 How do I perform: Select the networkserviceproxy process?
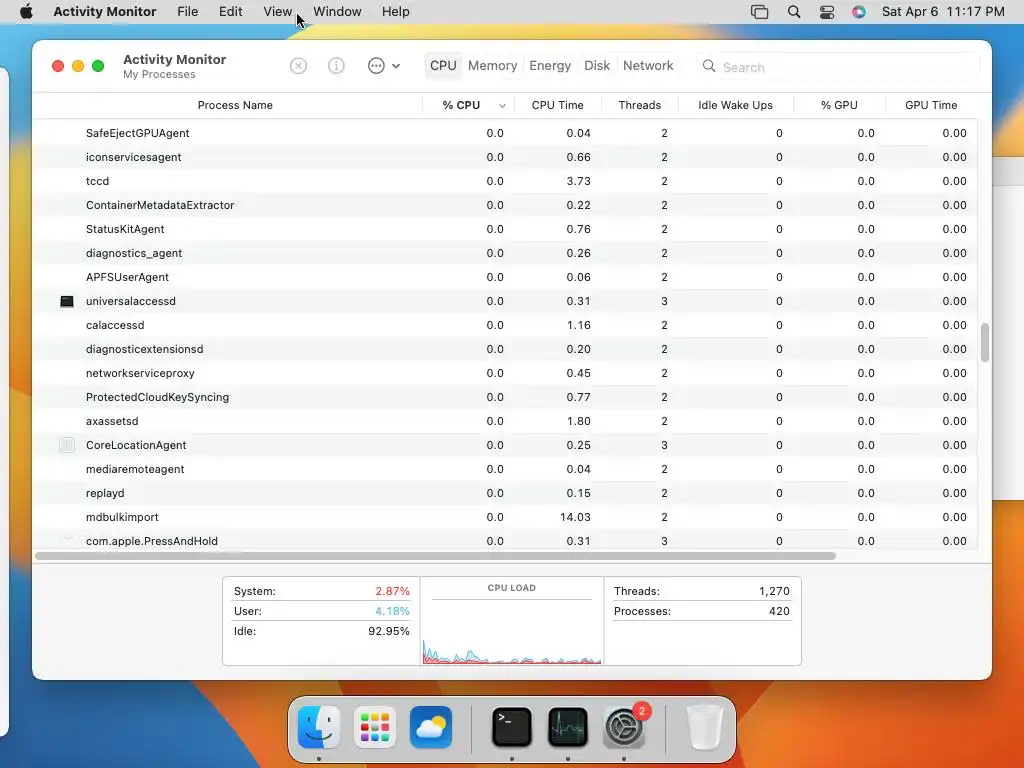pyautogui.click(x=505, y=373)
